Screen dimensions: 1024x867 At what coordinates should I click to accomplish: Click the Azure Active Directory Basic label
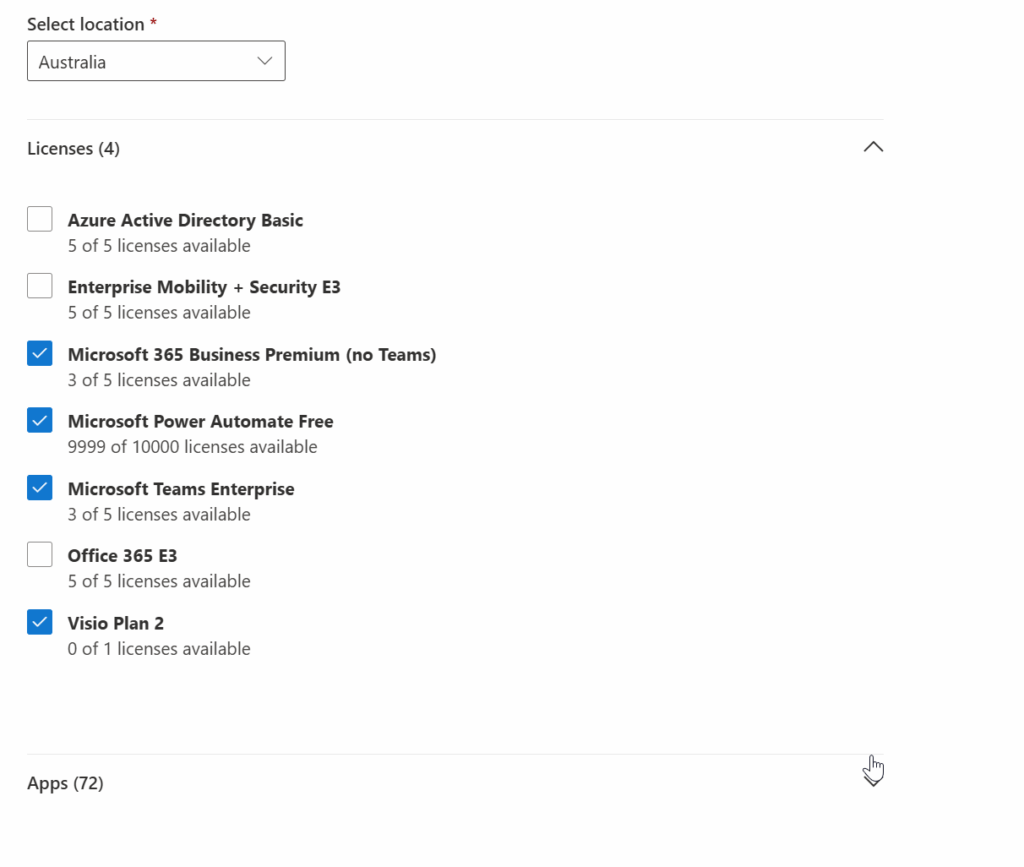click(185, 221)
